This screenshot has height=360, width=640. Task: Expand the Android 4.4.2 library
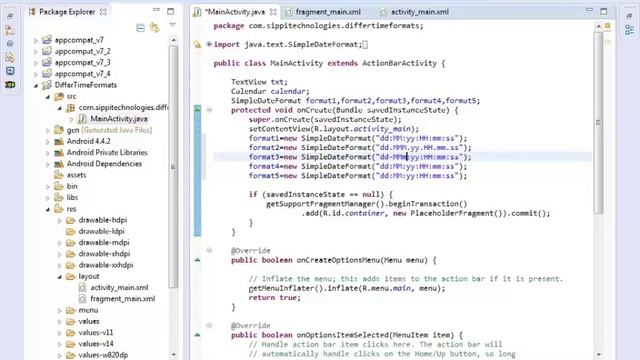pyautogui.click(x=47, y=142)
